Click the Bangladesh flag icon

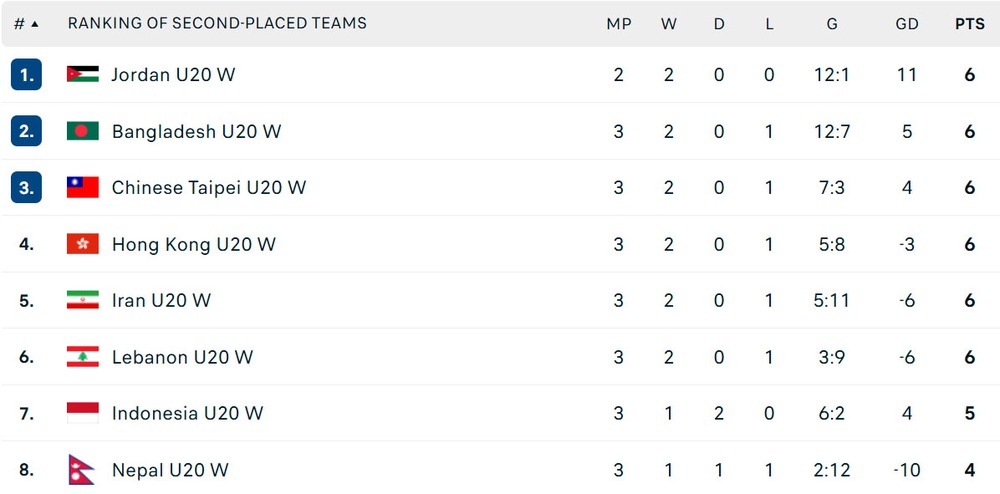83,131
